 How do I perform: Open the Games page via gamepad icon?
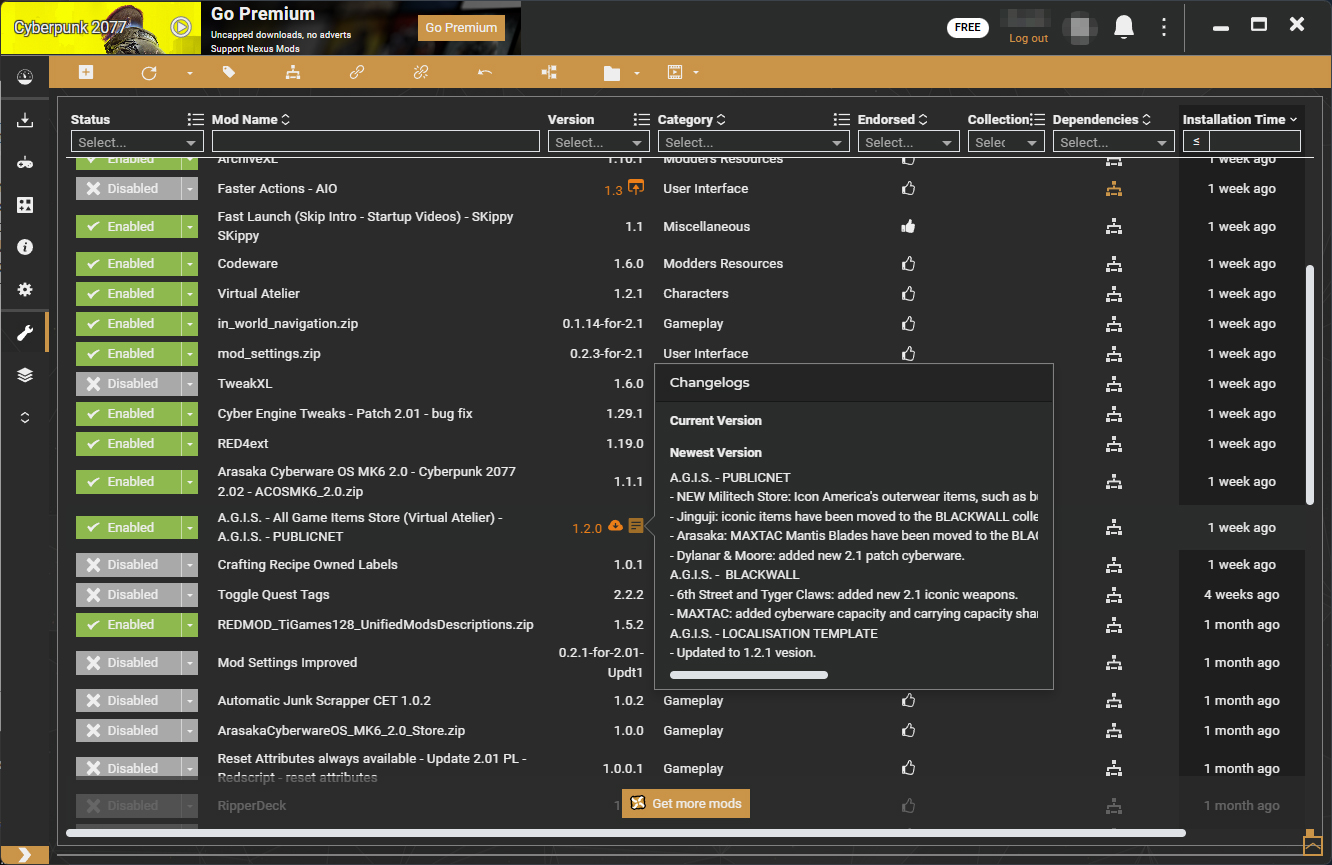point(25,163)
